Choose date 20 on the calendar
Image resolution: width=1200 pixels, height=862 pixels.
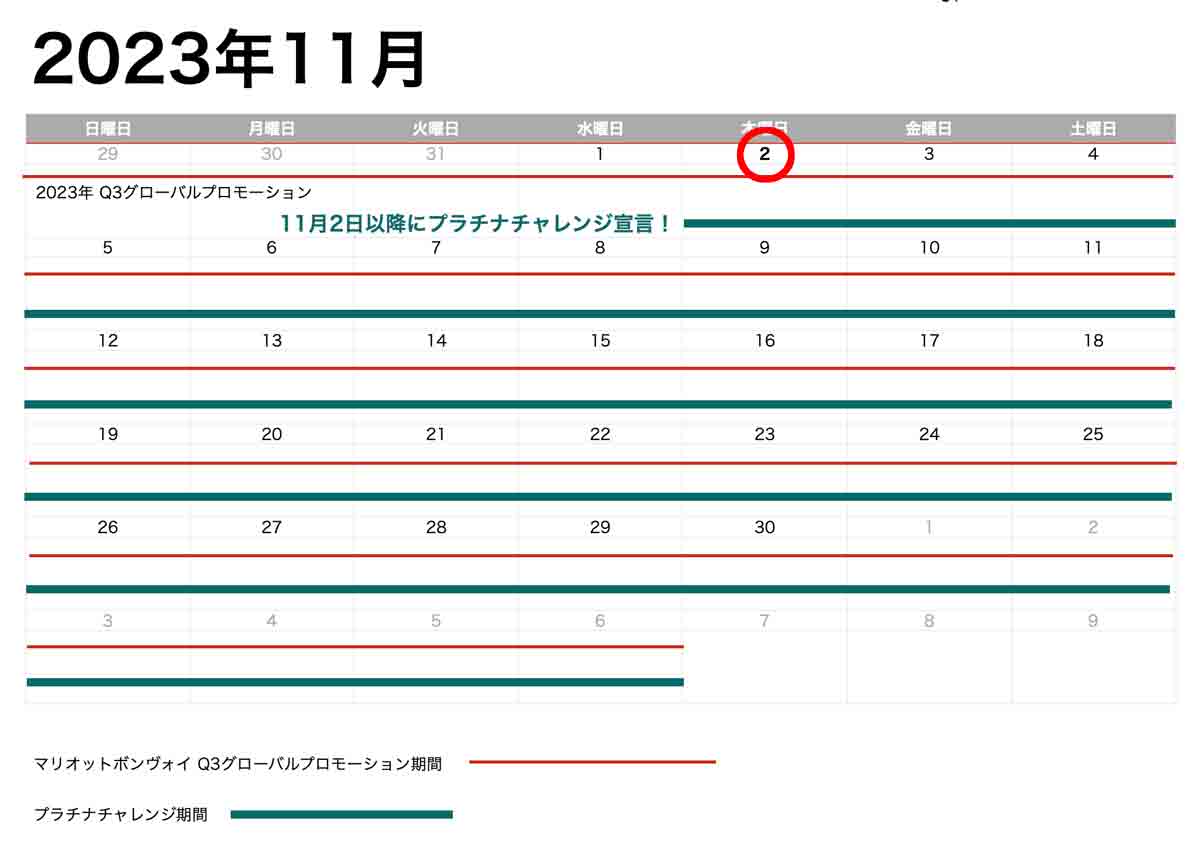tap(272, 434)
